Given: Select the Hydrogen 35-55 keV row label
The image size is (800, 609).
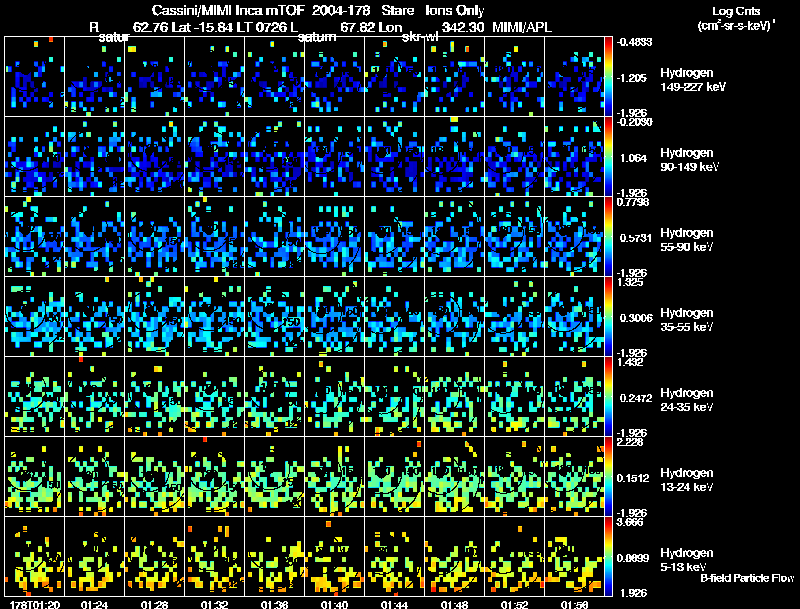Looking at the screenshot, I should click(x=687, y=320).
